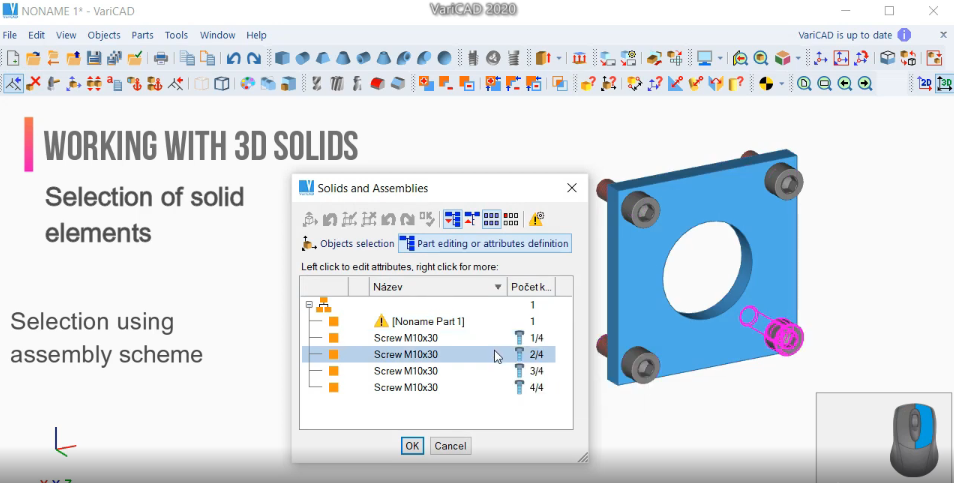Click the Print icon in toolbar
Screen dimensions: 954x483
click(x=160, y=58)
